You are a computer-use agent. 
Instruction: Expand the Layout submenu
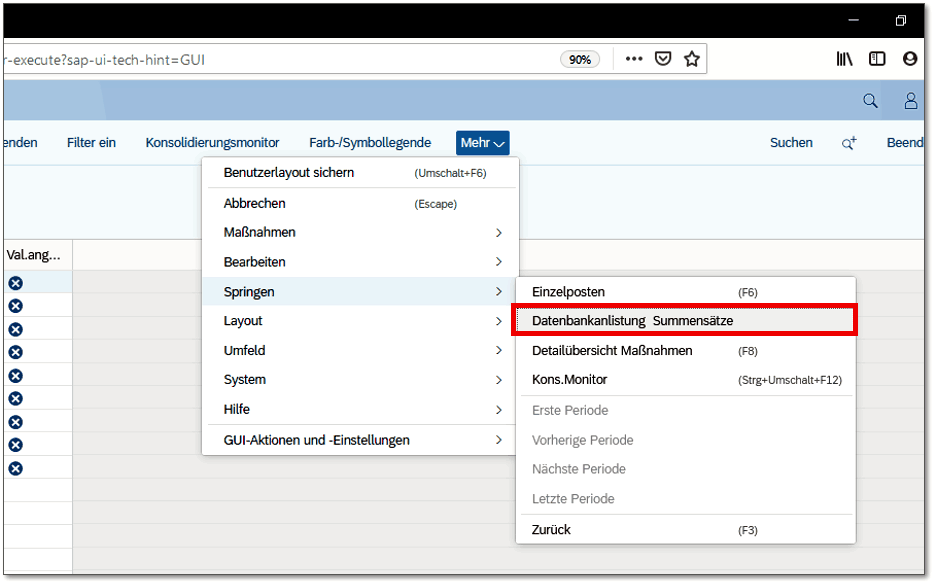pos(360,321)
